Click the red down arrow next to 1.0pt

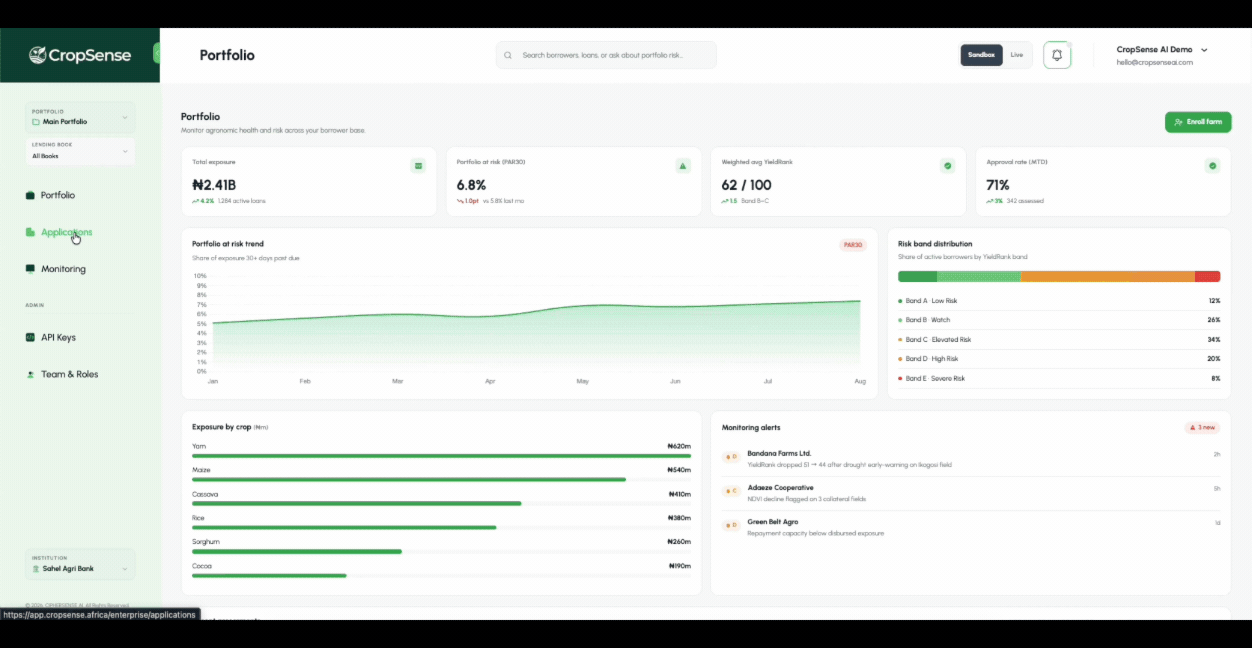[460, 201]
